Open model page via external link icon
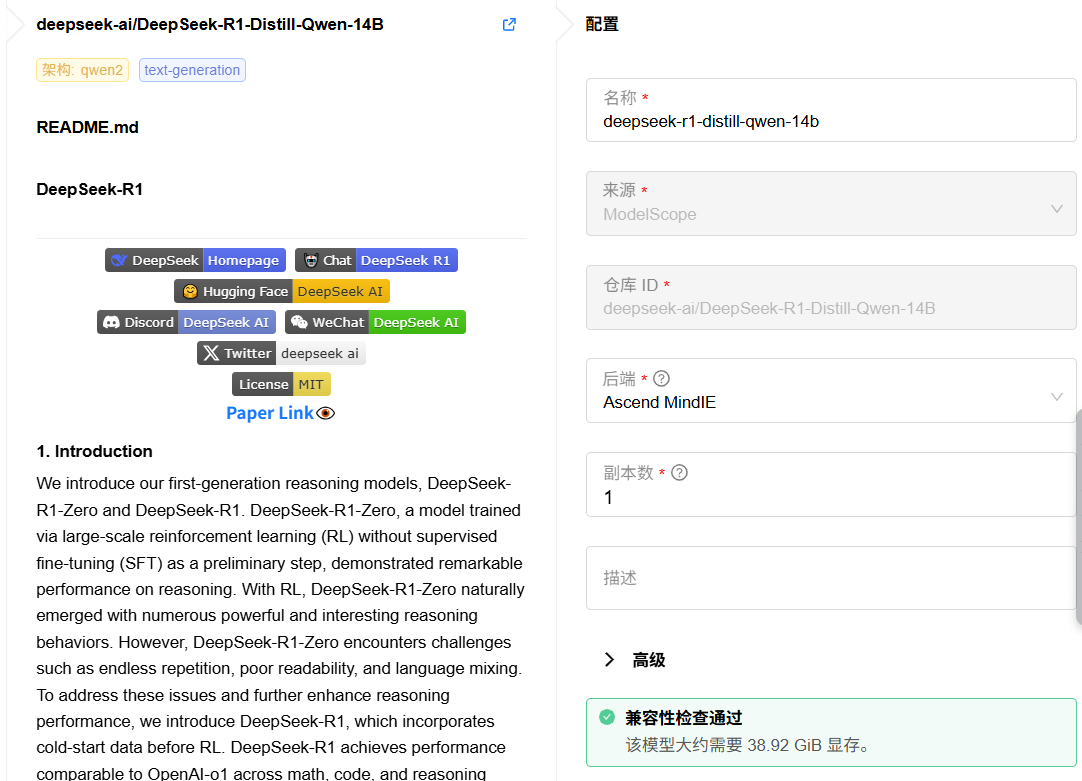The width and height of the screenshot is (1082, 781). [x=509, y=25]
